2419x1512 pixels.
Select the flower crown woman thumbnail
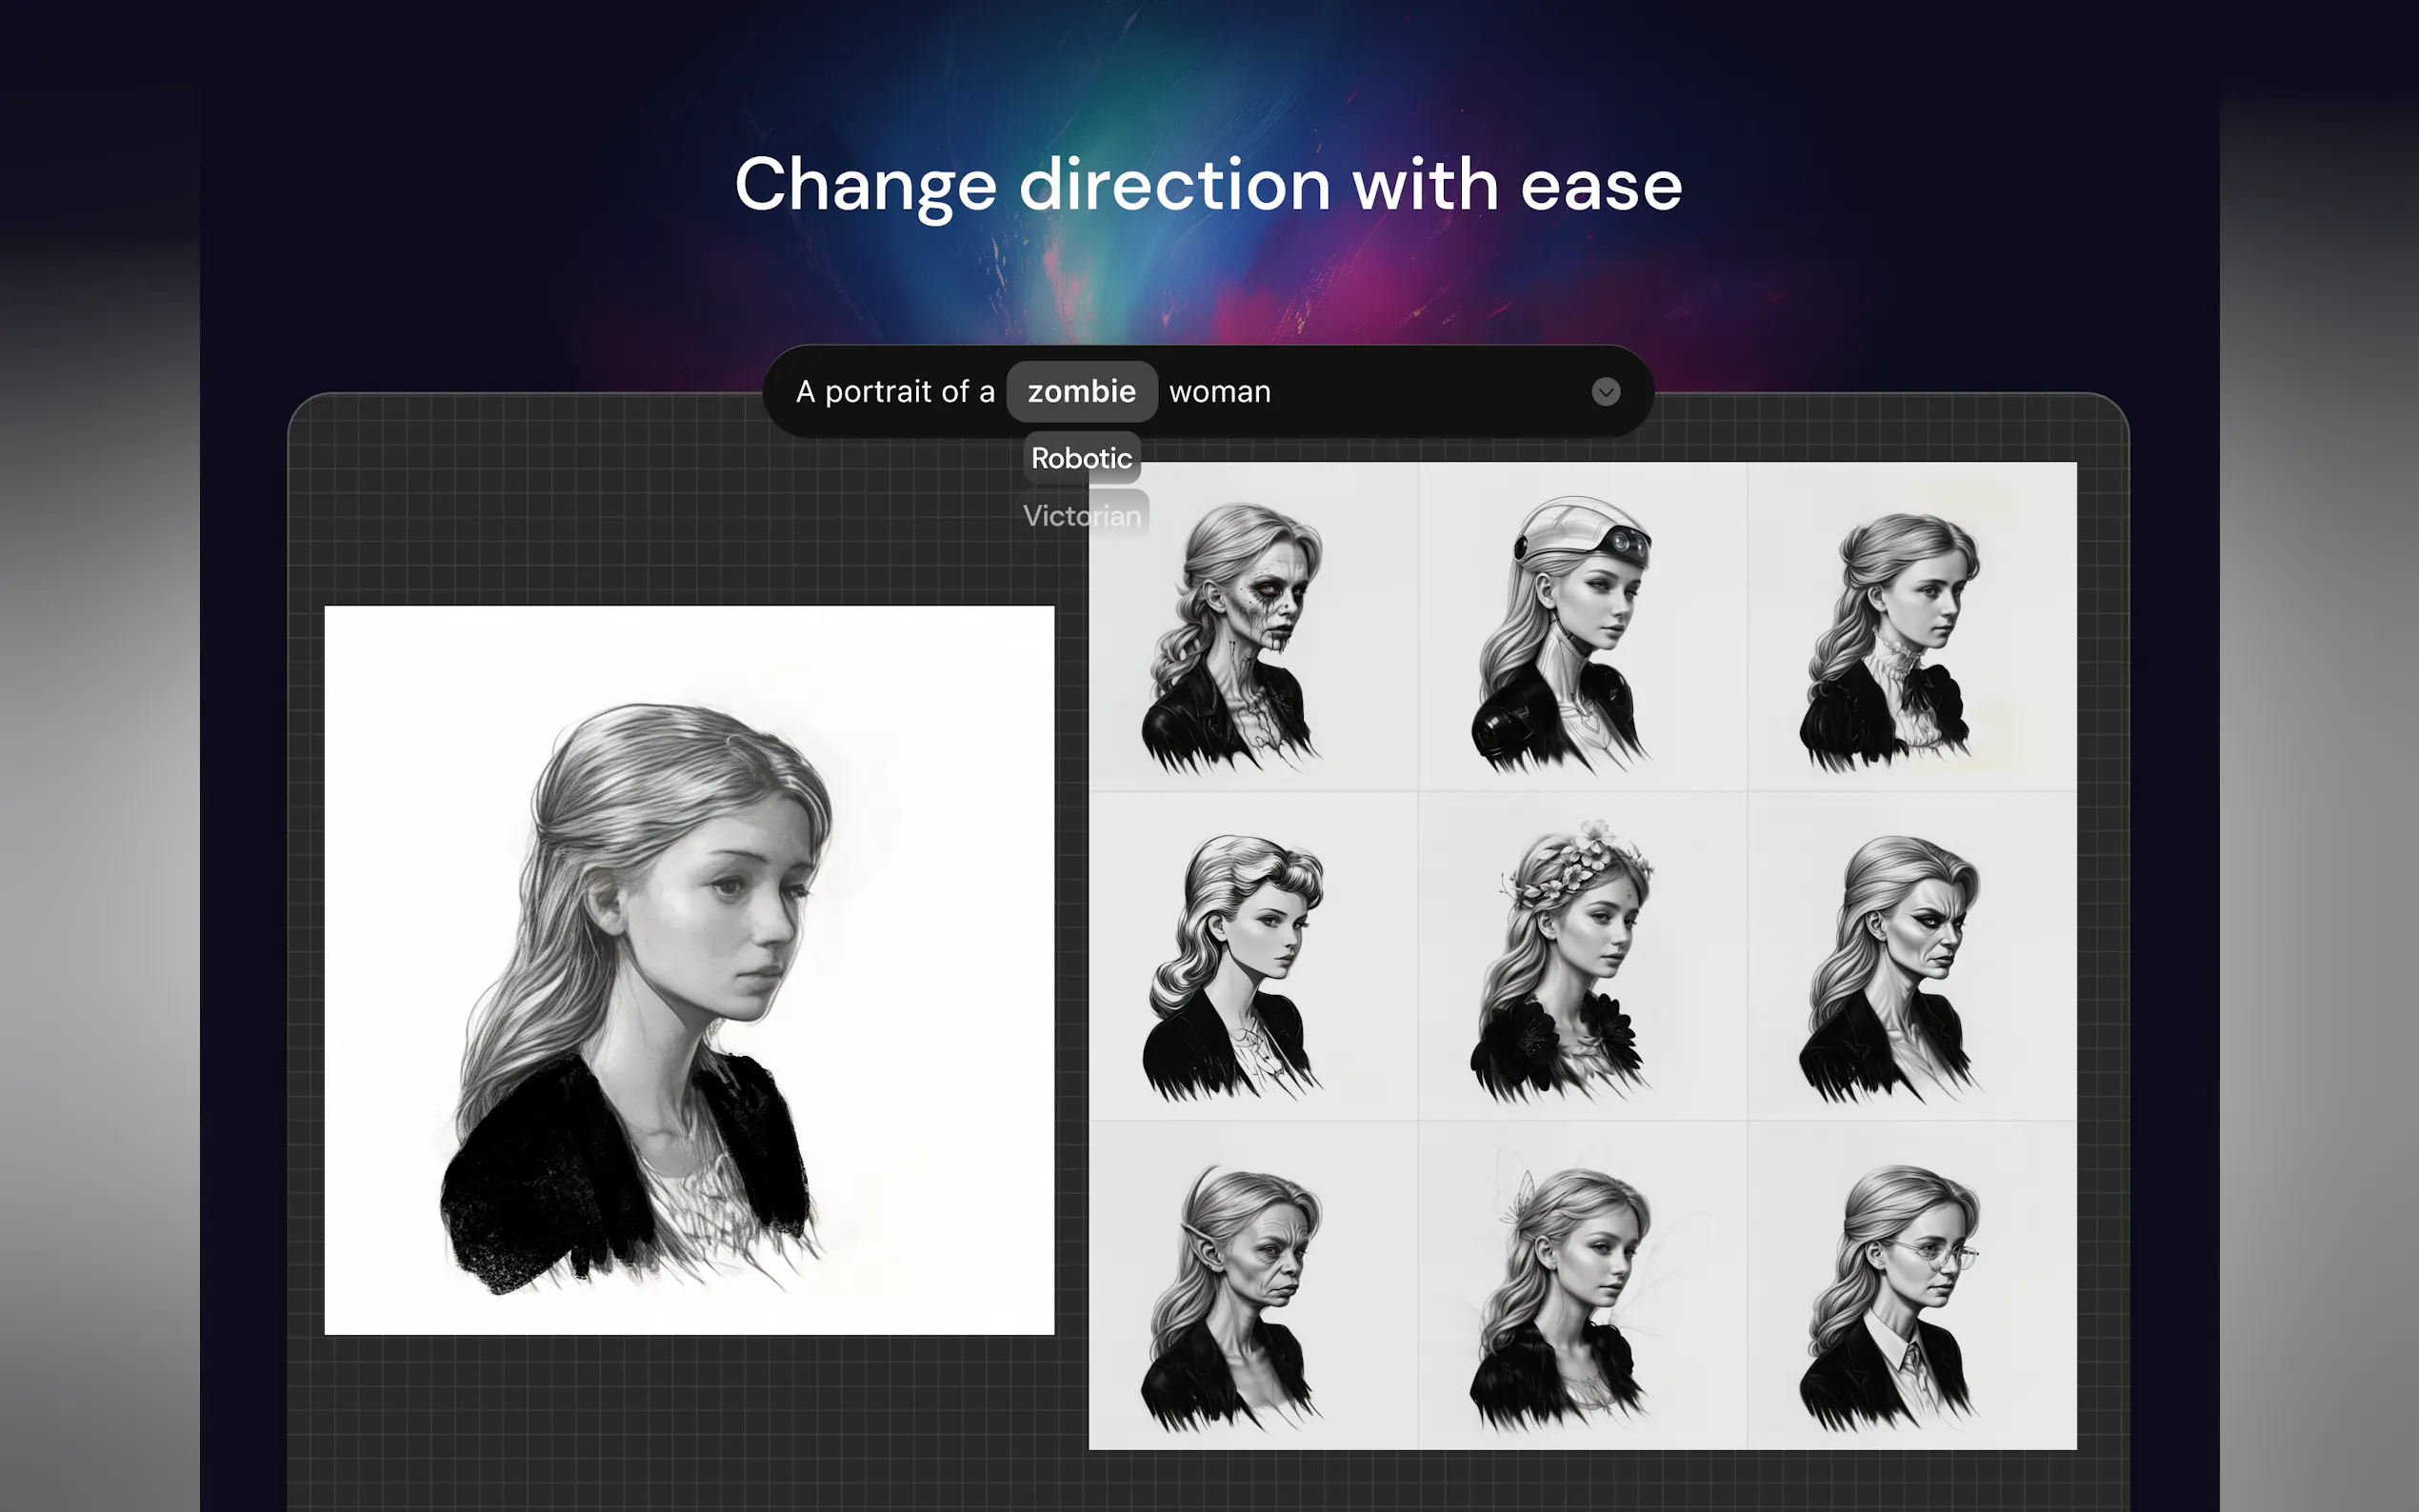click(1582, 956)
